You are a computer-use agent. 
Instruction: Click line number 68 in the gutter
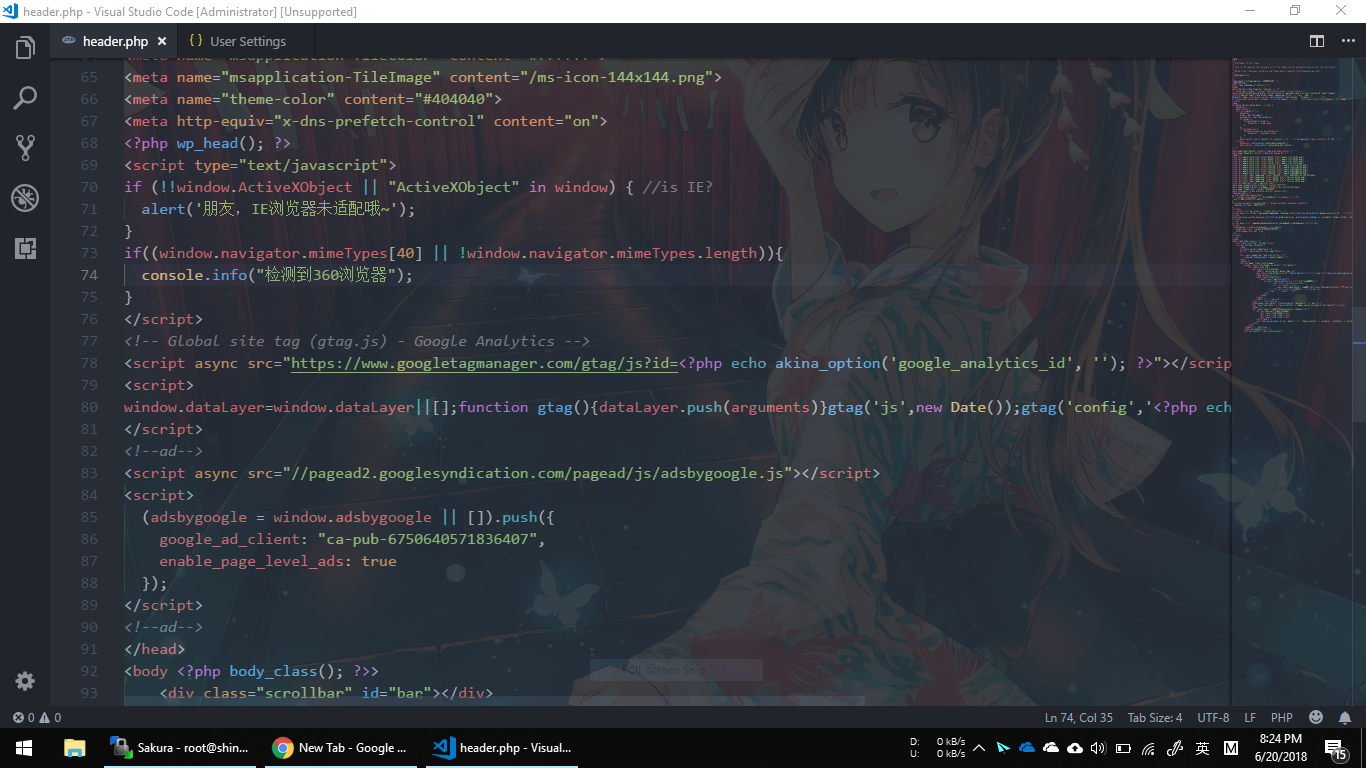coord(89,143)
